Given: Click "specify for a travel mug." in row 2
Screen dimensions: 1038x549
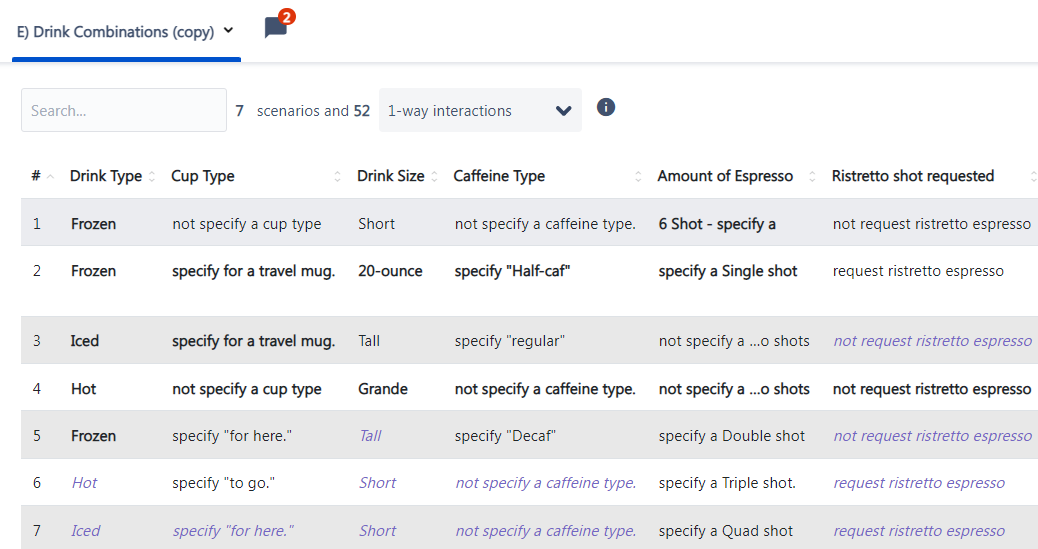Looking at the screenshot, I should (254, 271).
